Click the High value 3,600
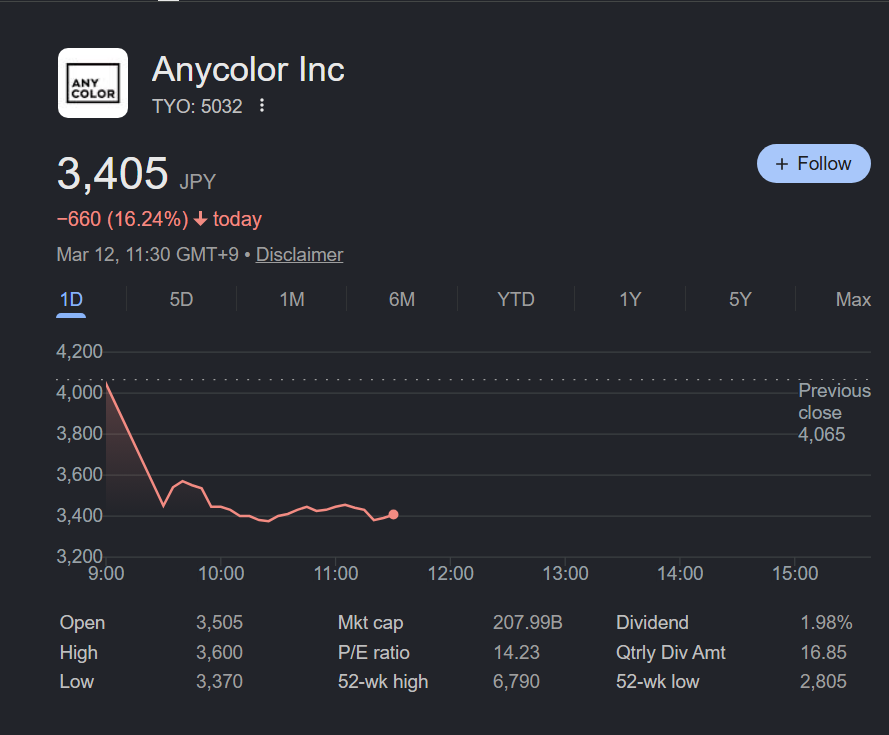This screenshot has width=889, height=735. (x=219, y=652)
